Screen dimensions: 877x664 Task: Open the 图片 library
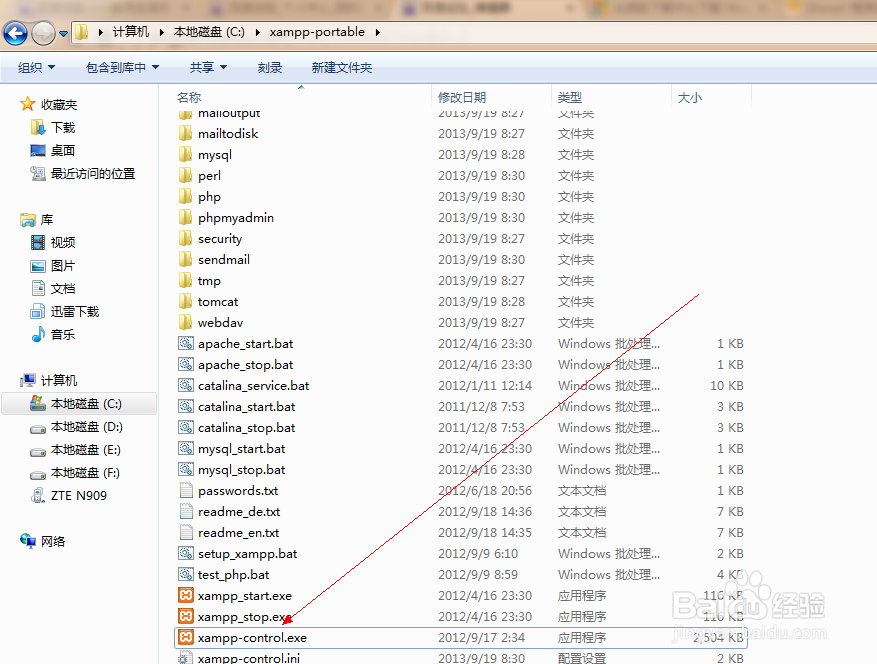click(x=53, y=266)
